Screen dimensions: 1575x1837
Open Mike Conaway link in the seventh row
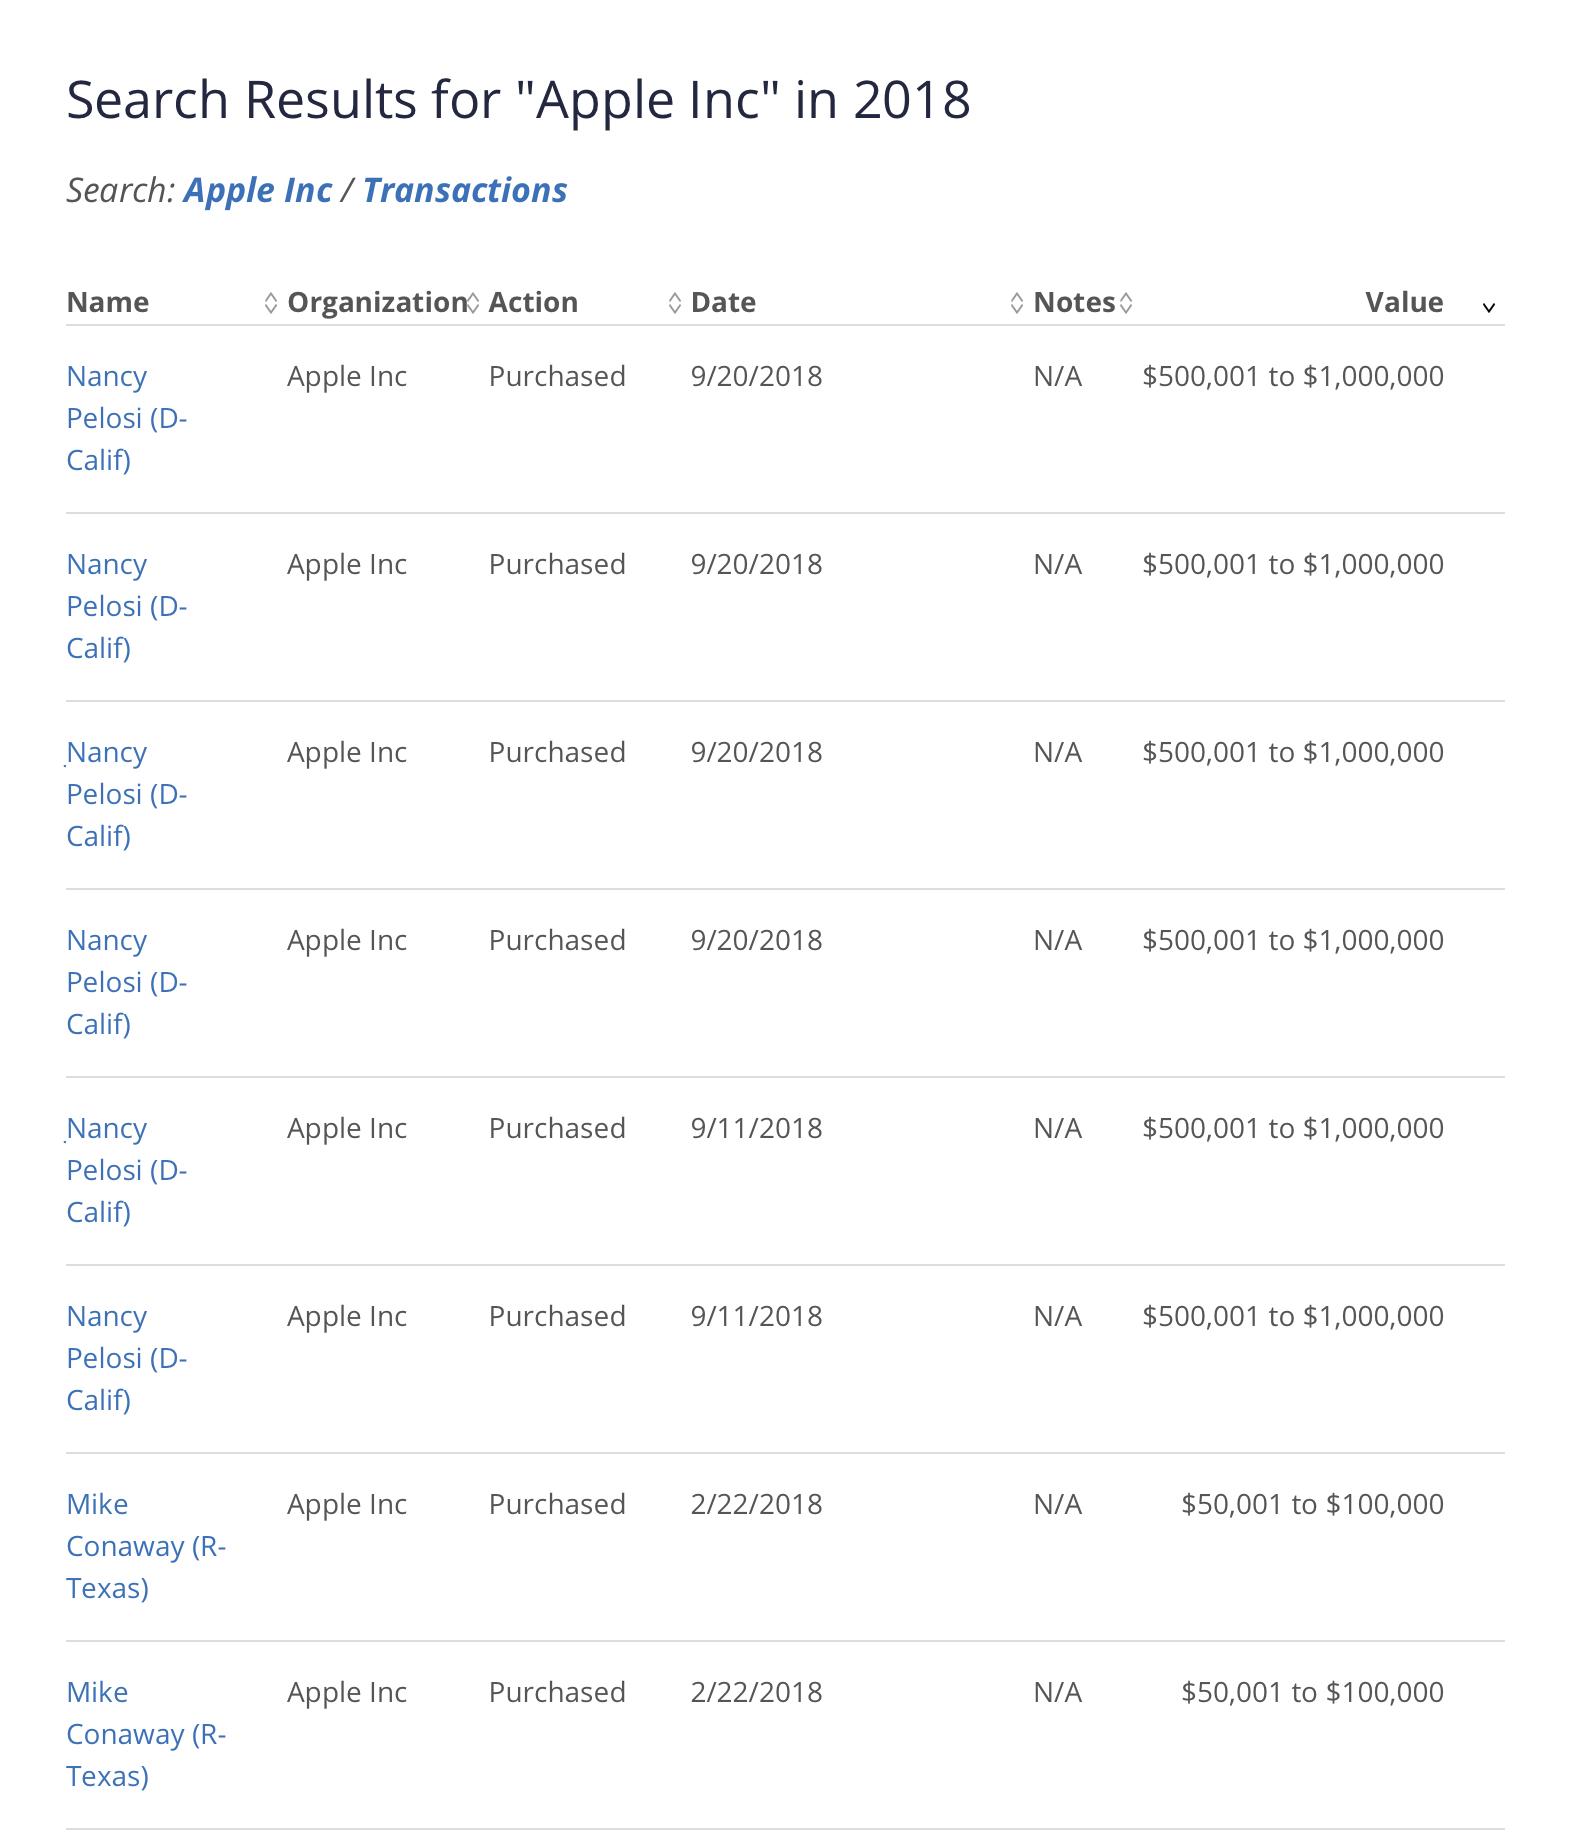[146, 1546]
